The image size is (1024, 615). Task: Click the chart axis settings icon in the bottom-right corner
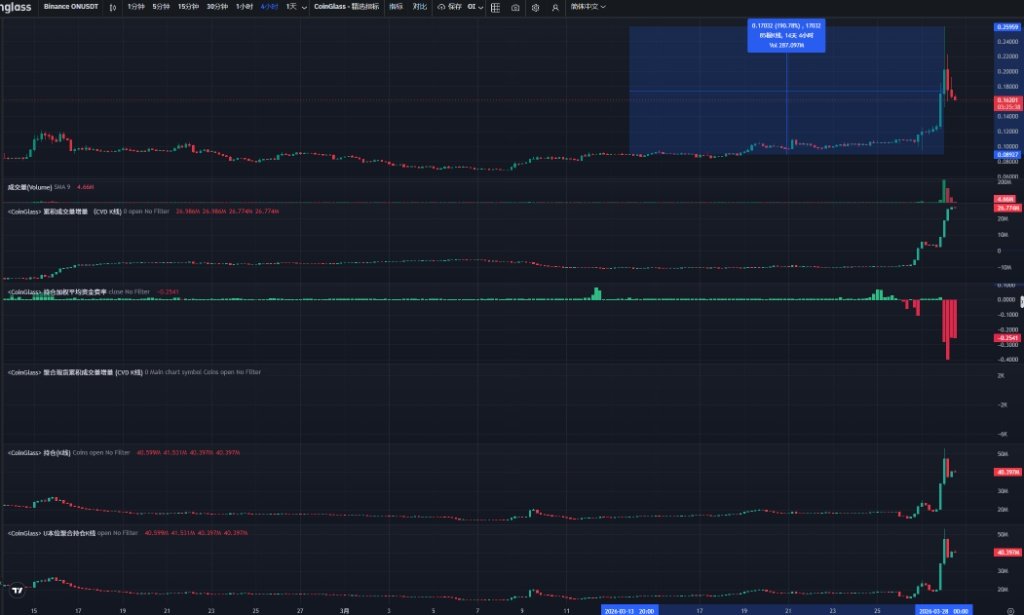tap(1010, 610)
